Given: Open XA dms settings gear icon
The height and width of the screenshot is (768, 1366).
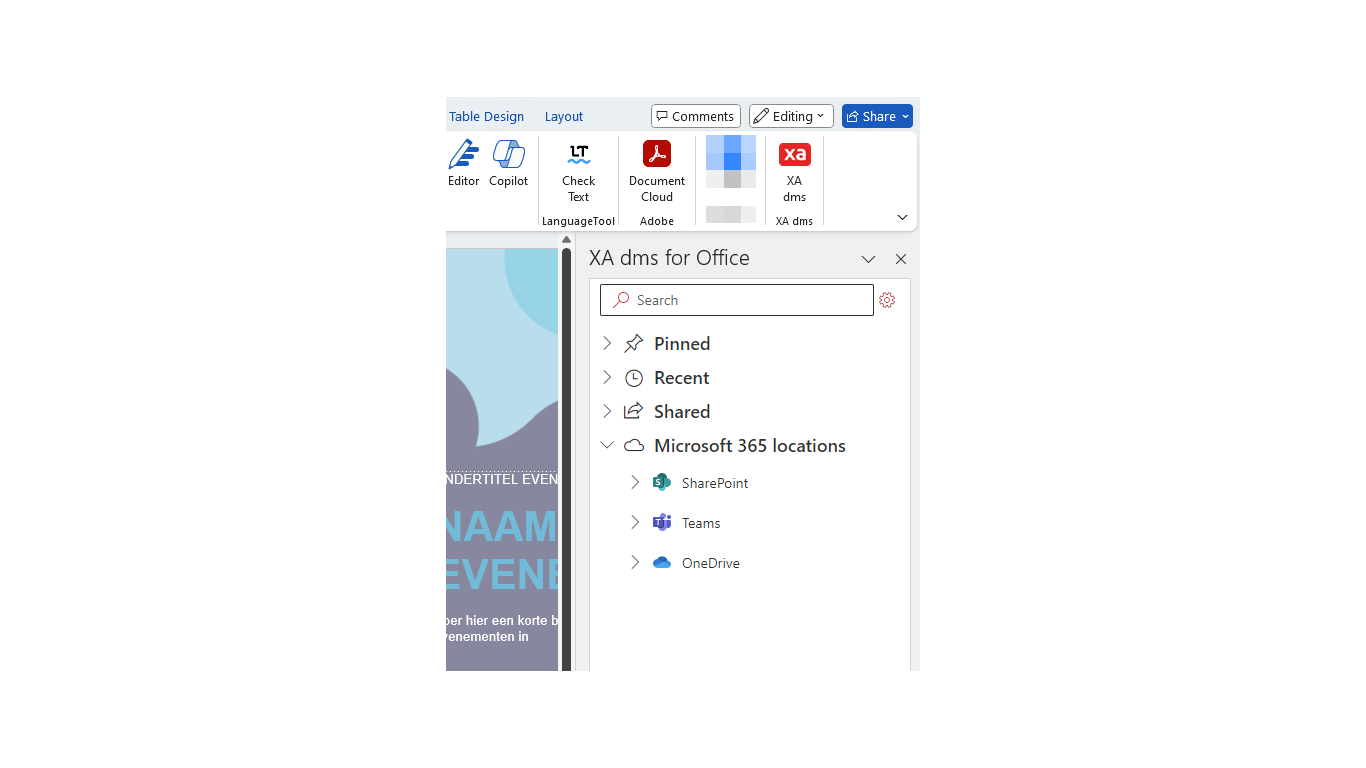Looking at the screenshot, I should (887, 300).
